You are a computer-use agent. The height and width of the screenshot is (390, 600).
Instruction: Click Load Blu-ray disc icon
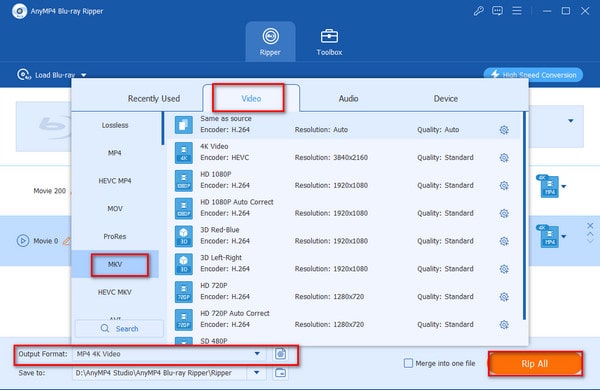(24, 75)
